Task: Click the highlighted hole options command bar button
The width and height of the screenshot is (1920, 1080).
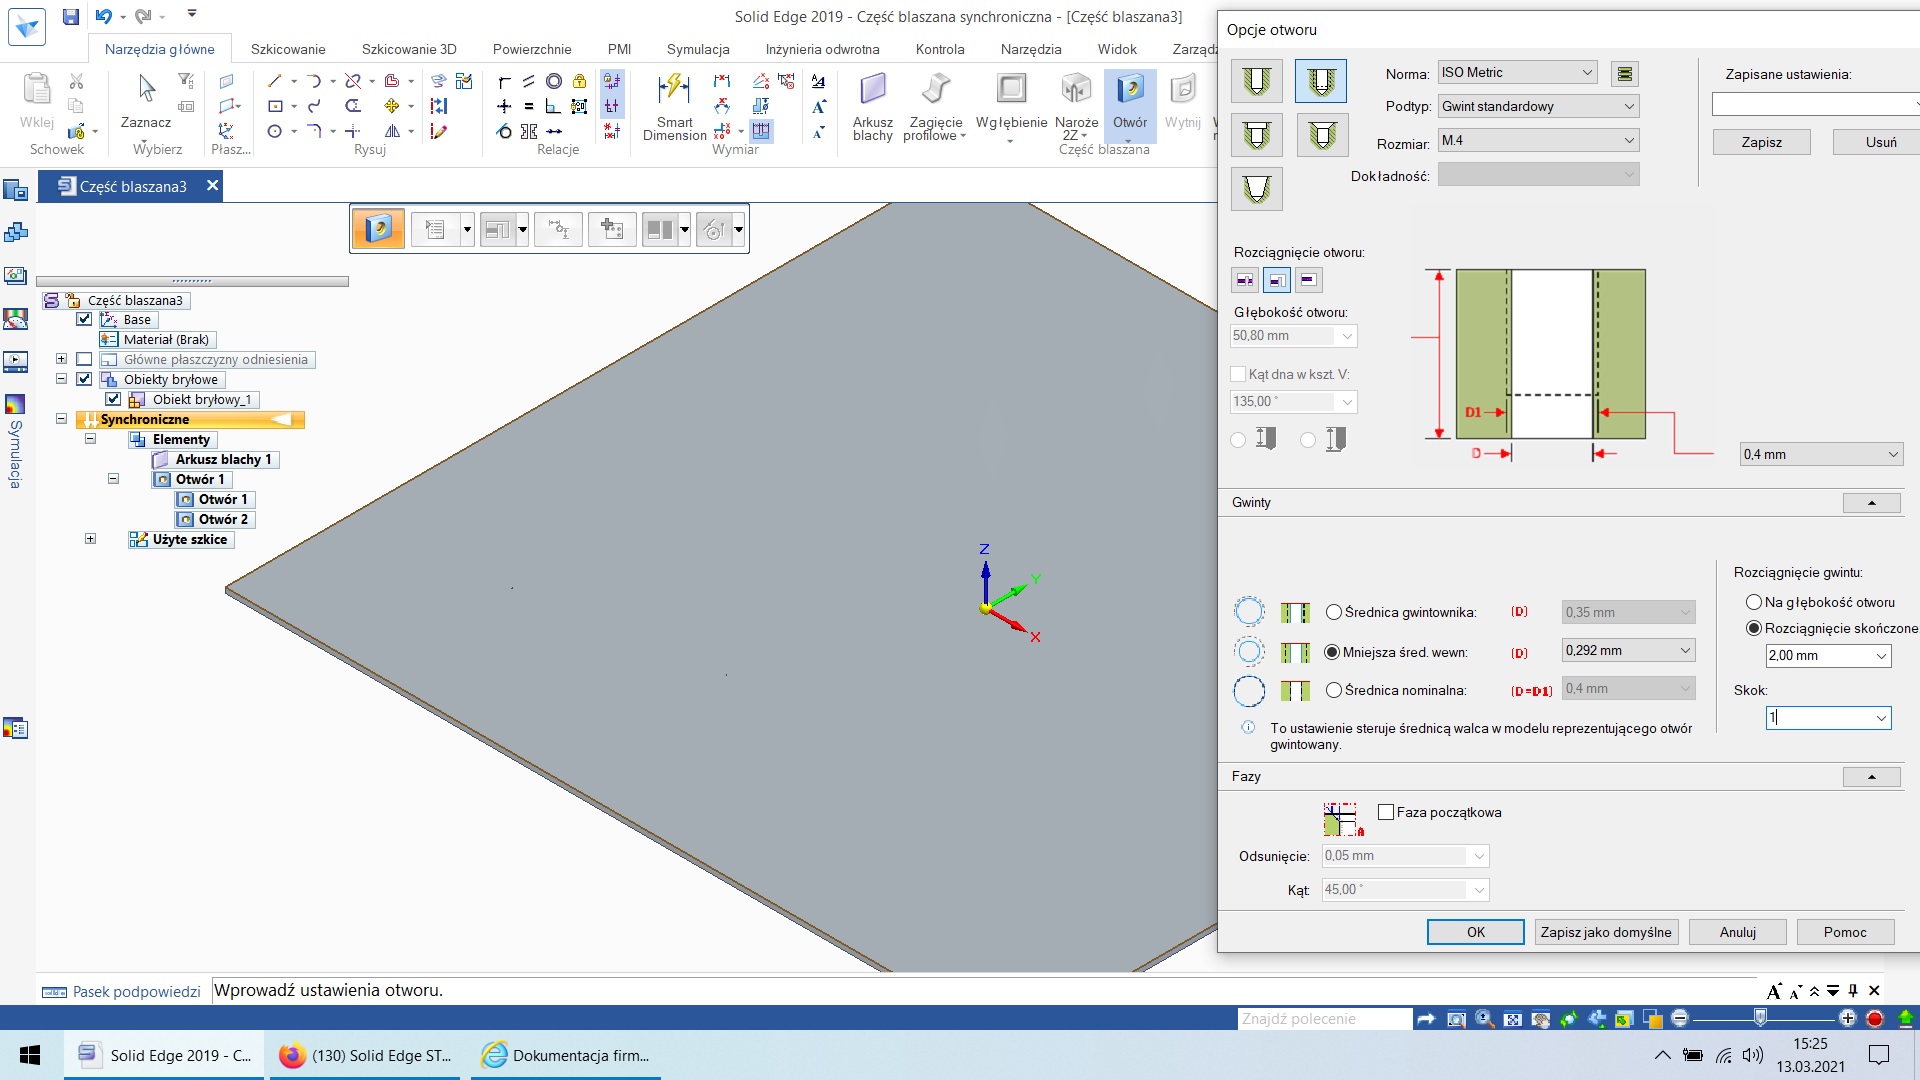Action: [378, 229]
